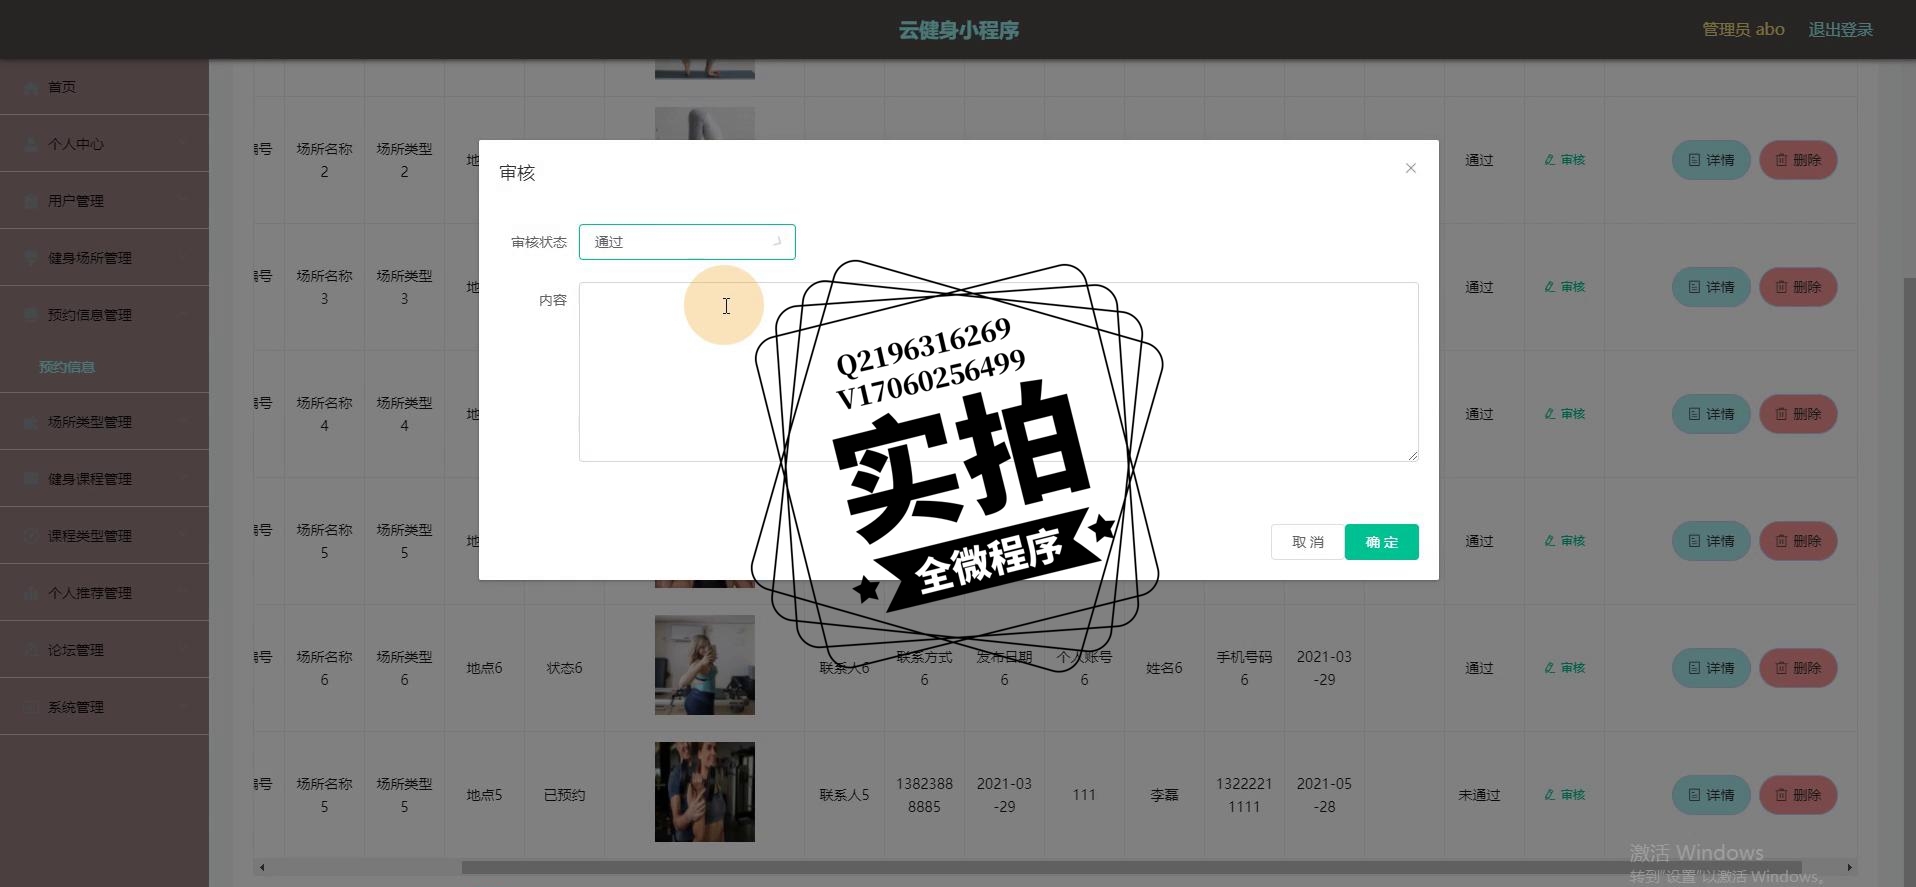Click the horizontal scrollbar thumb under the table
Viewport: 1916px width, 887px height.
1131,867
